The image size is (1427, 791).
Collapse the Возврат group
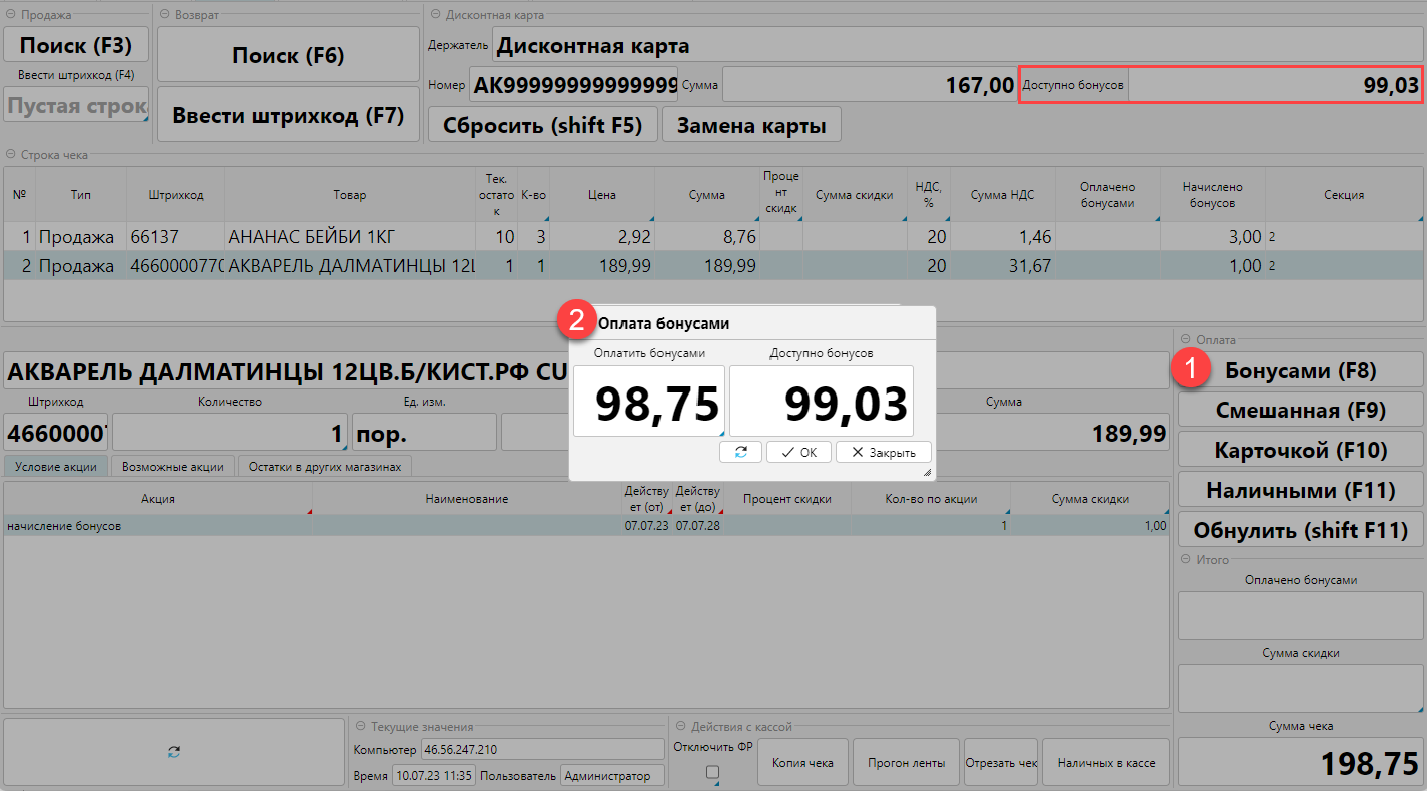click(x=165, y=15)
